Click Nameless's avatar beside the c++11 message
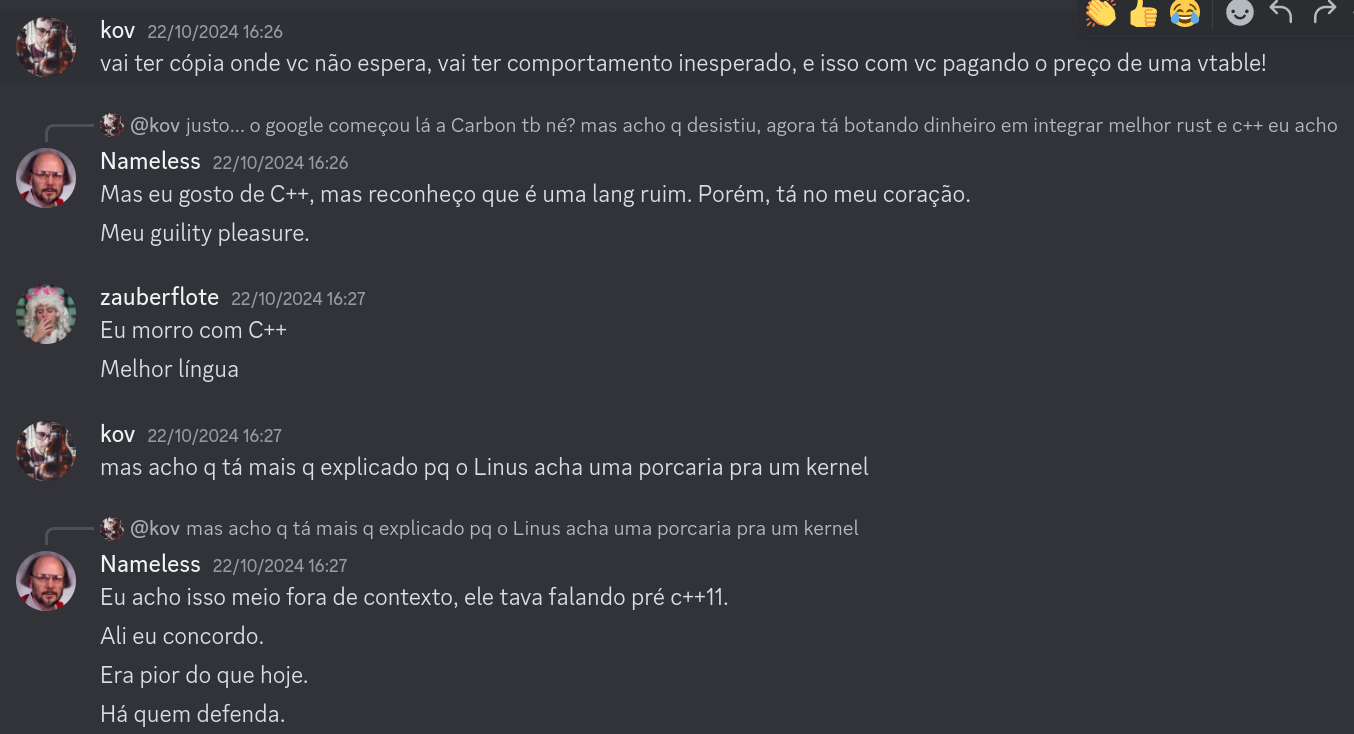Viewport: 1354px width, 734px height. (x=46, y=581)
